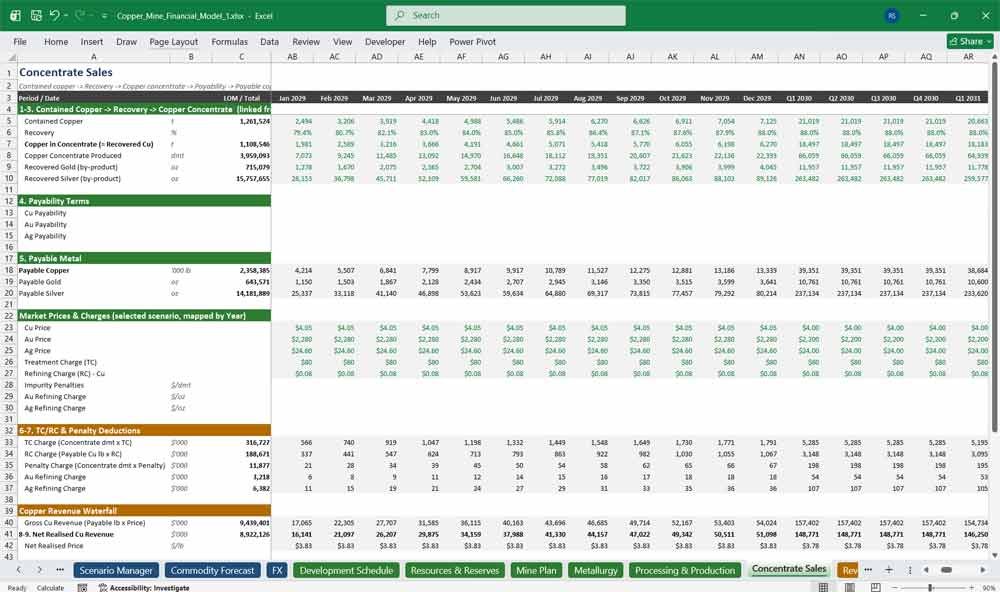Switch to the FX sheet tab
Viewport: 1000px width, 592px height.
tap(277, 570)
